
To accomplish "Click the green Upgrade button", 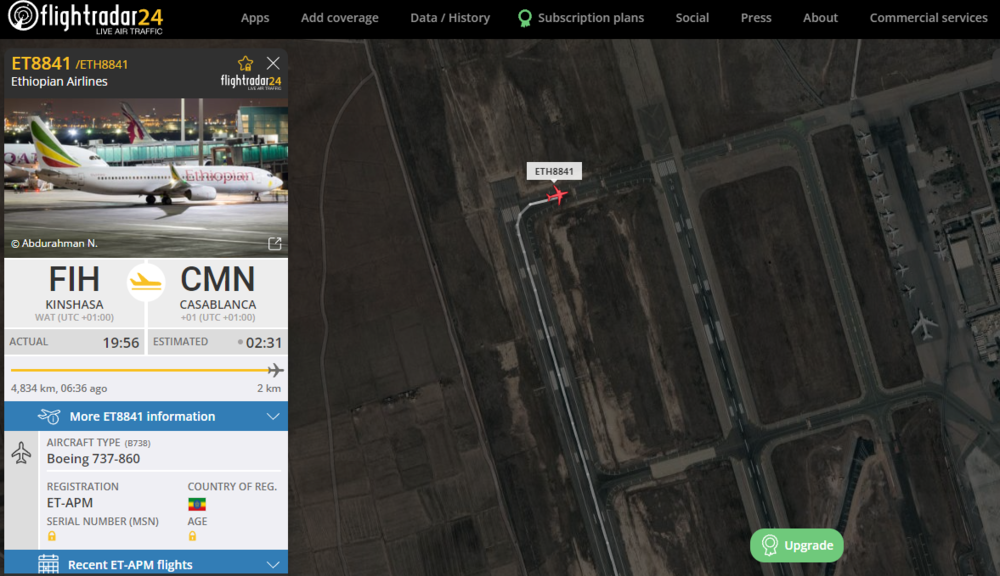I will tap(797, 545).
